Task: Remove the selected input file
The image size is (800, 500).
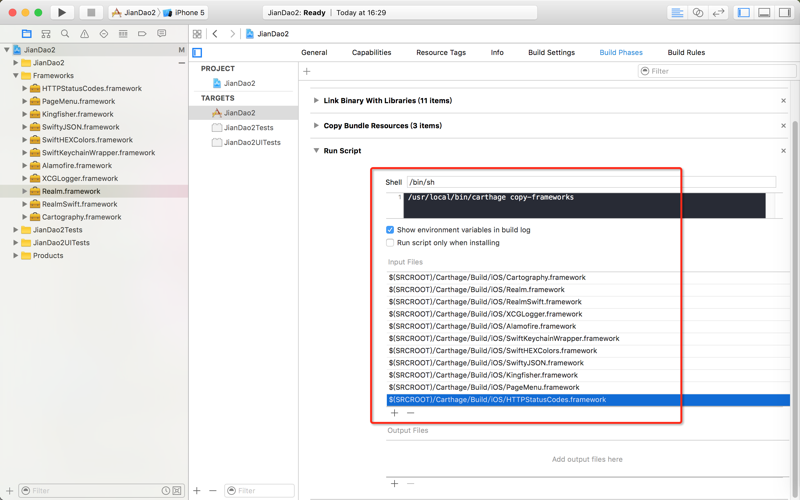Action: (x=411, y=413)
